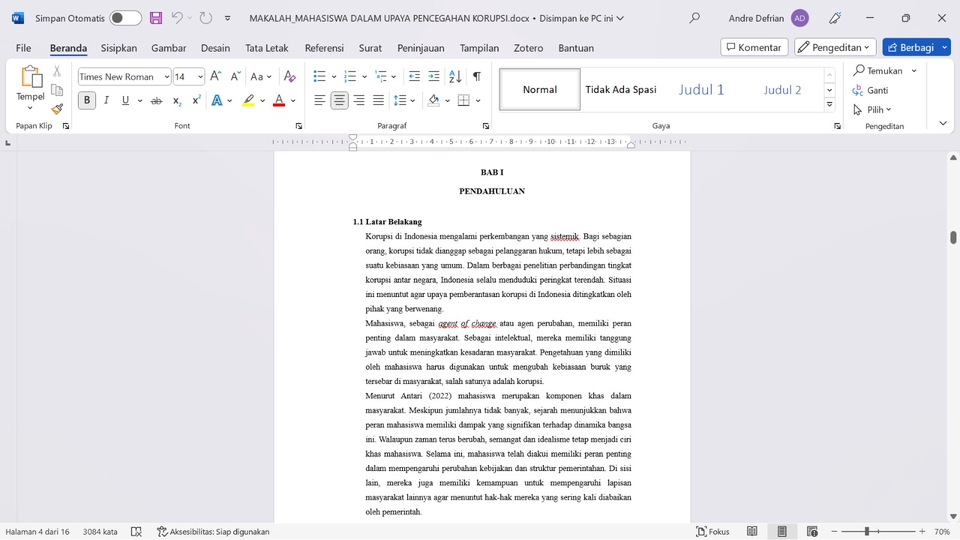960x540 pixels.
Task: Apply the red font color
Action: pyautogui.click(x=279, y=100)
